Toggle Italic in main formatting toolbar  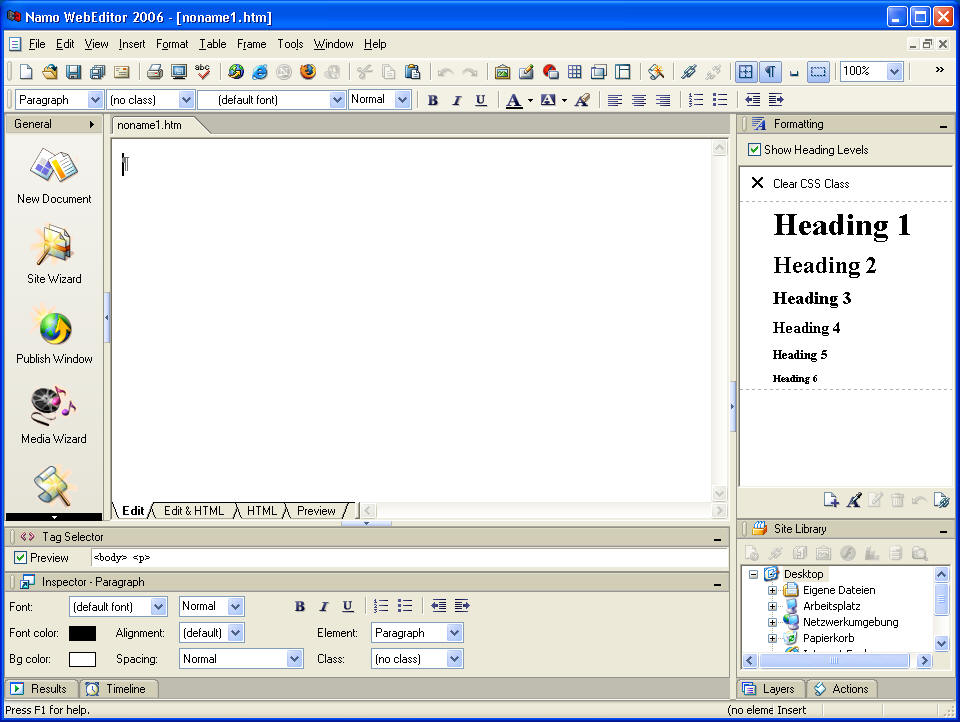(457, 100)
